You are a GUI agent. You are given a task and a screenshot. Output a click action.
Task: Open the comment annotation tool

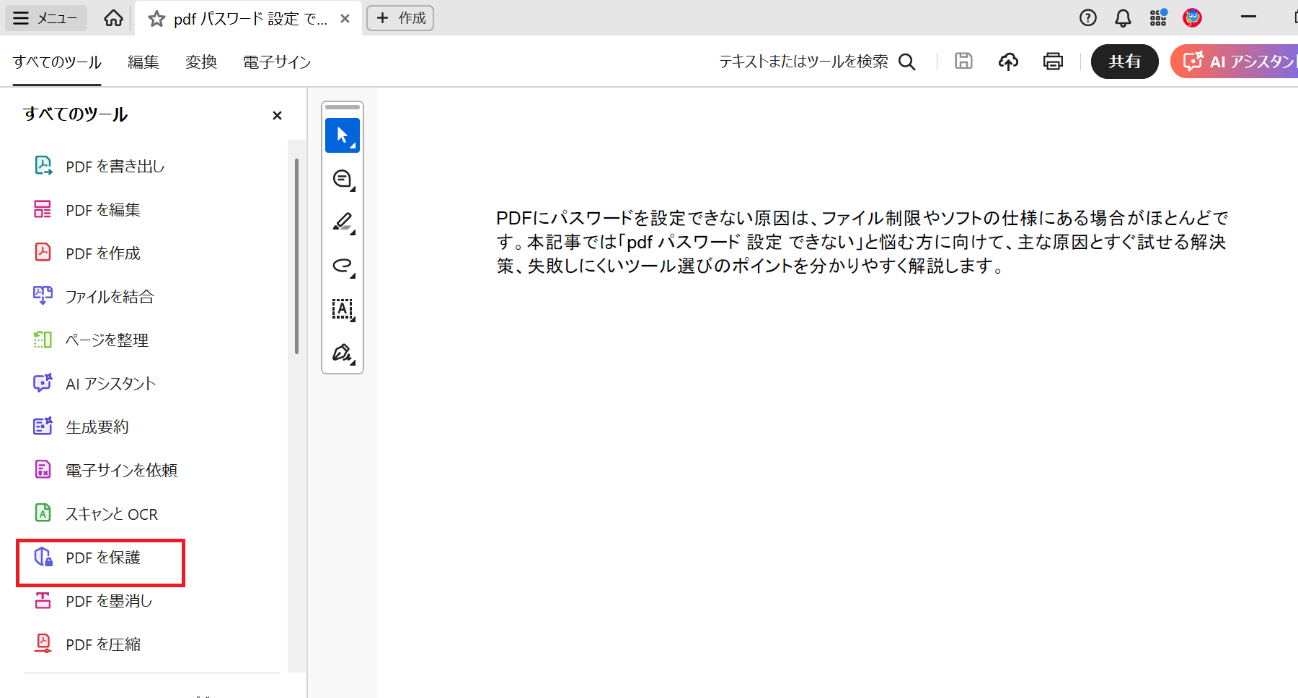coord(341,178)
